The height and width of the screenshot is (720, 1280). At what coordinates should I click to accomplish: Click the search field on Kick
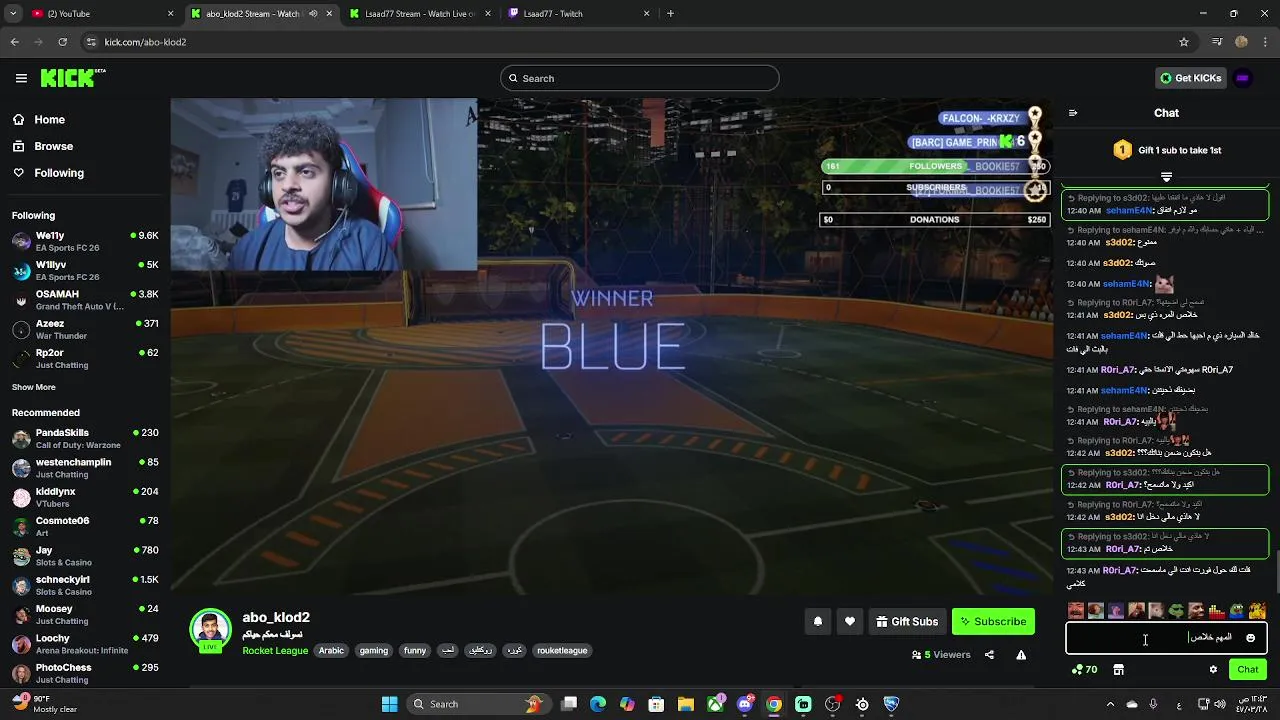(640, 78)
